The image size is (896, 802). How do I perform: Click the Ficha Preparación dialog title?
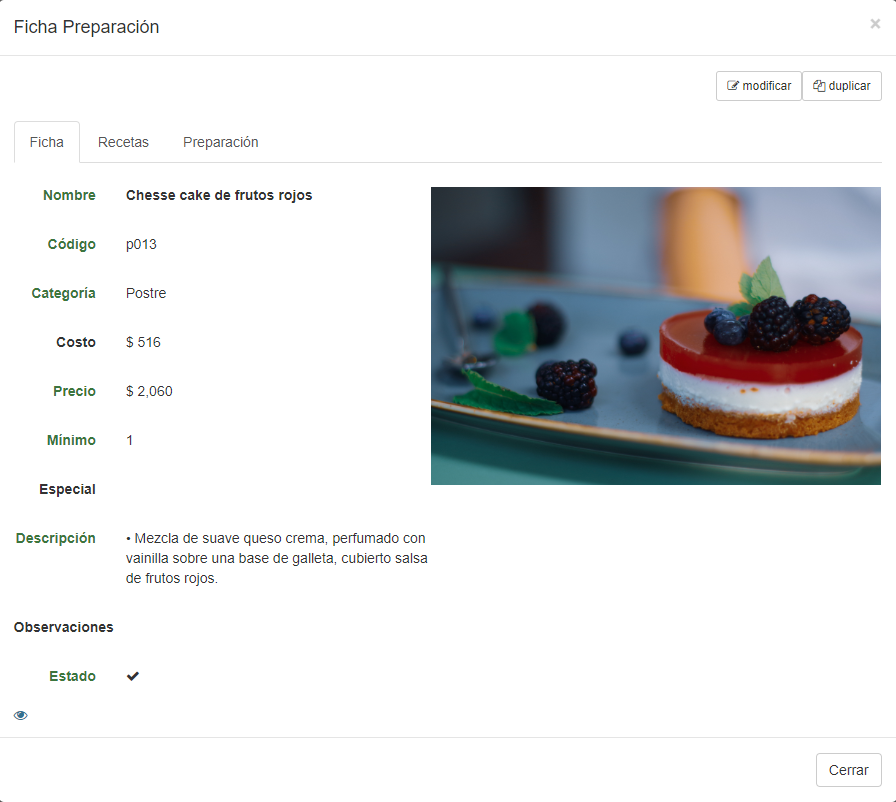[x=86, y=27]
